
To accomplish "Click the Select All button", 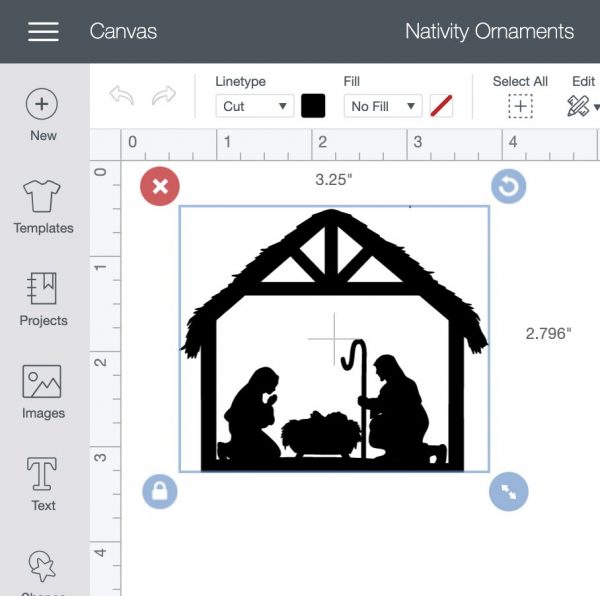I will pos(520,106).
